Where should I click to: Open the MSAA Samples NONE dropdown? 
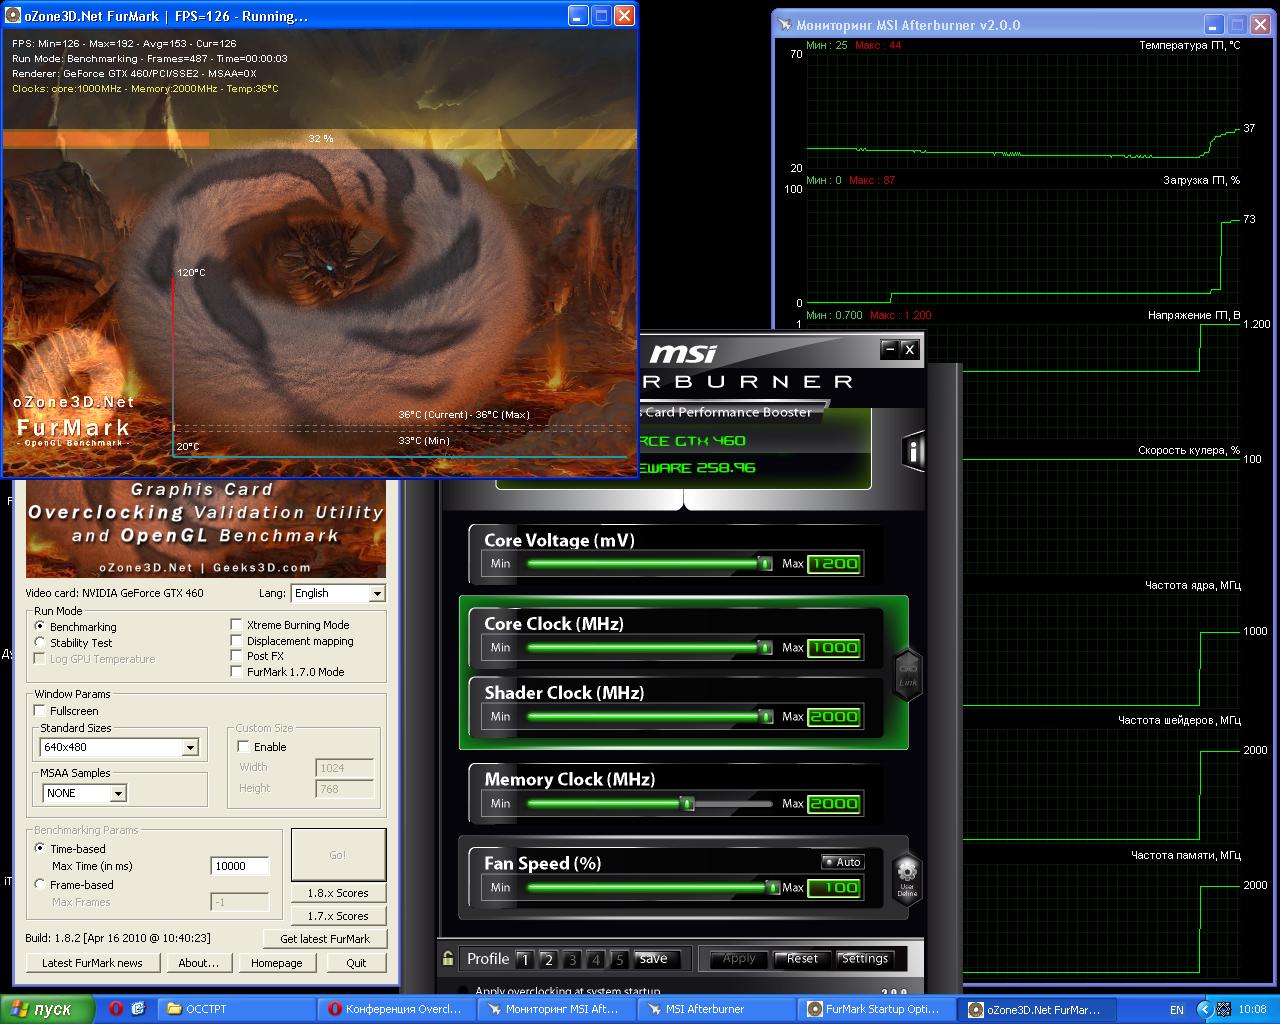click(x=84, y=793)
